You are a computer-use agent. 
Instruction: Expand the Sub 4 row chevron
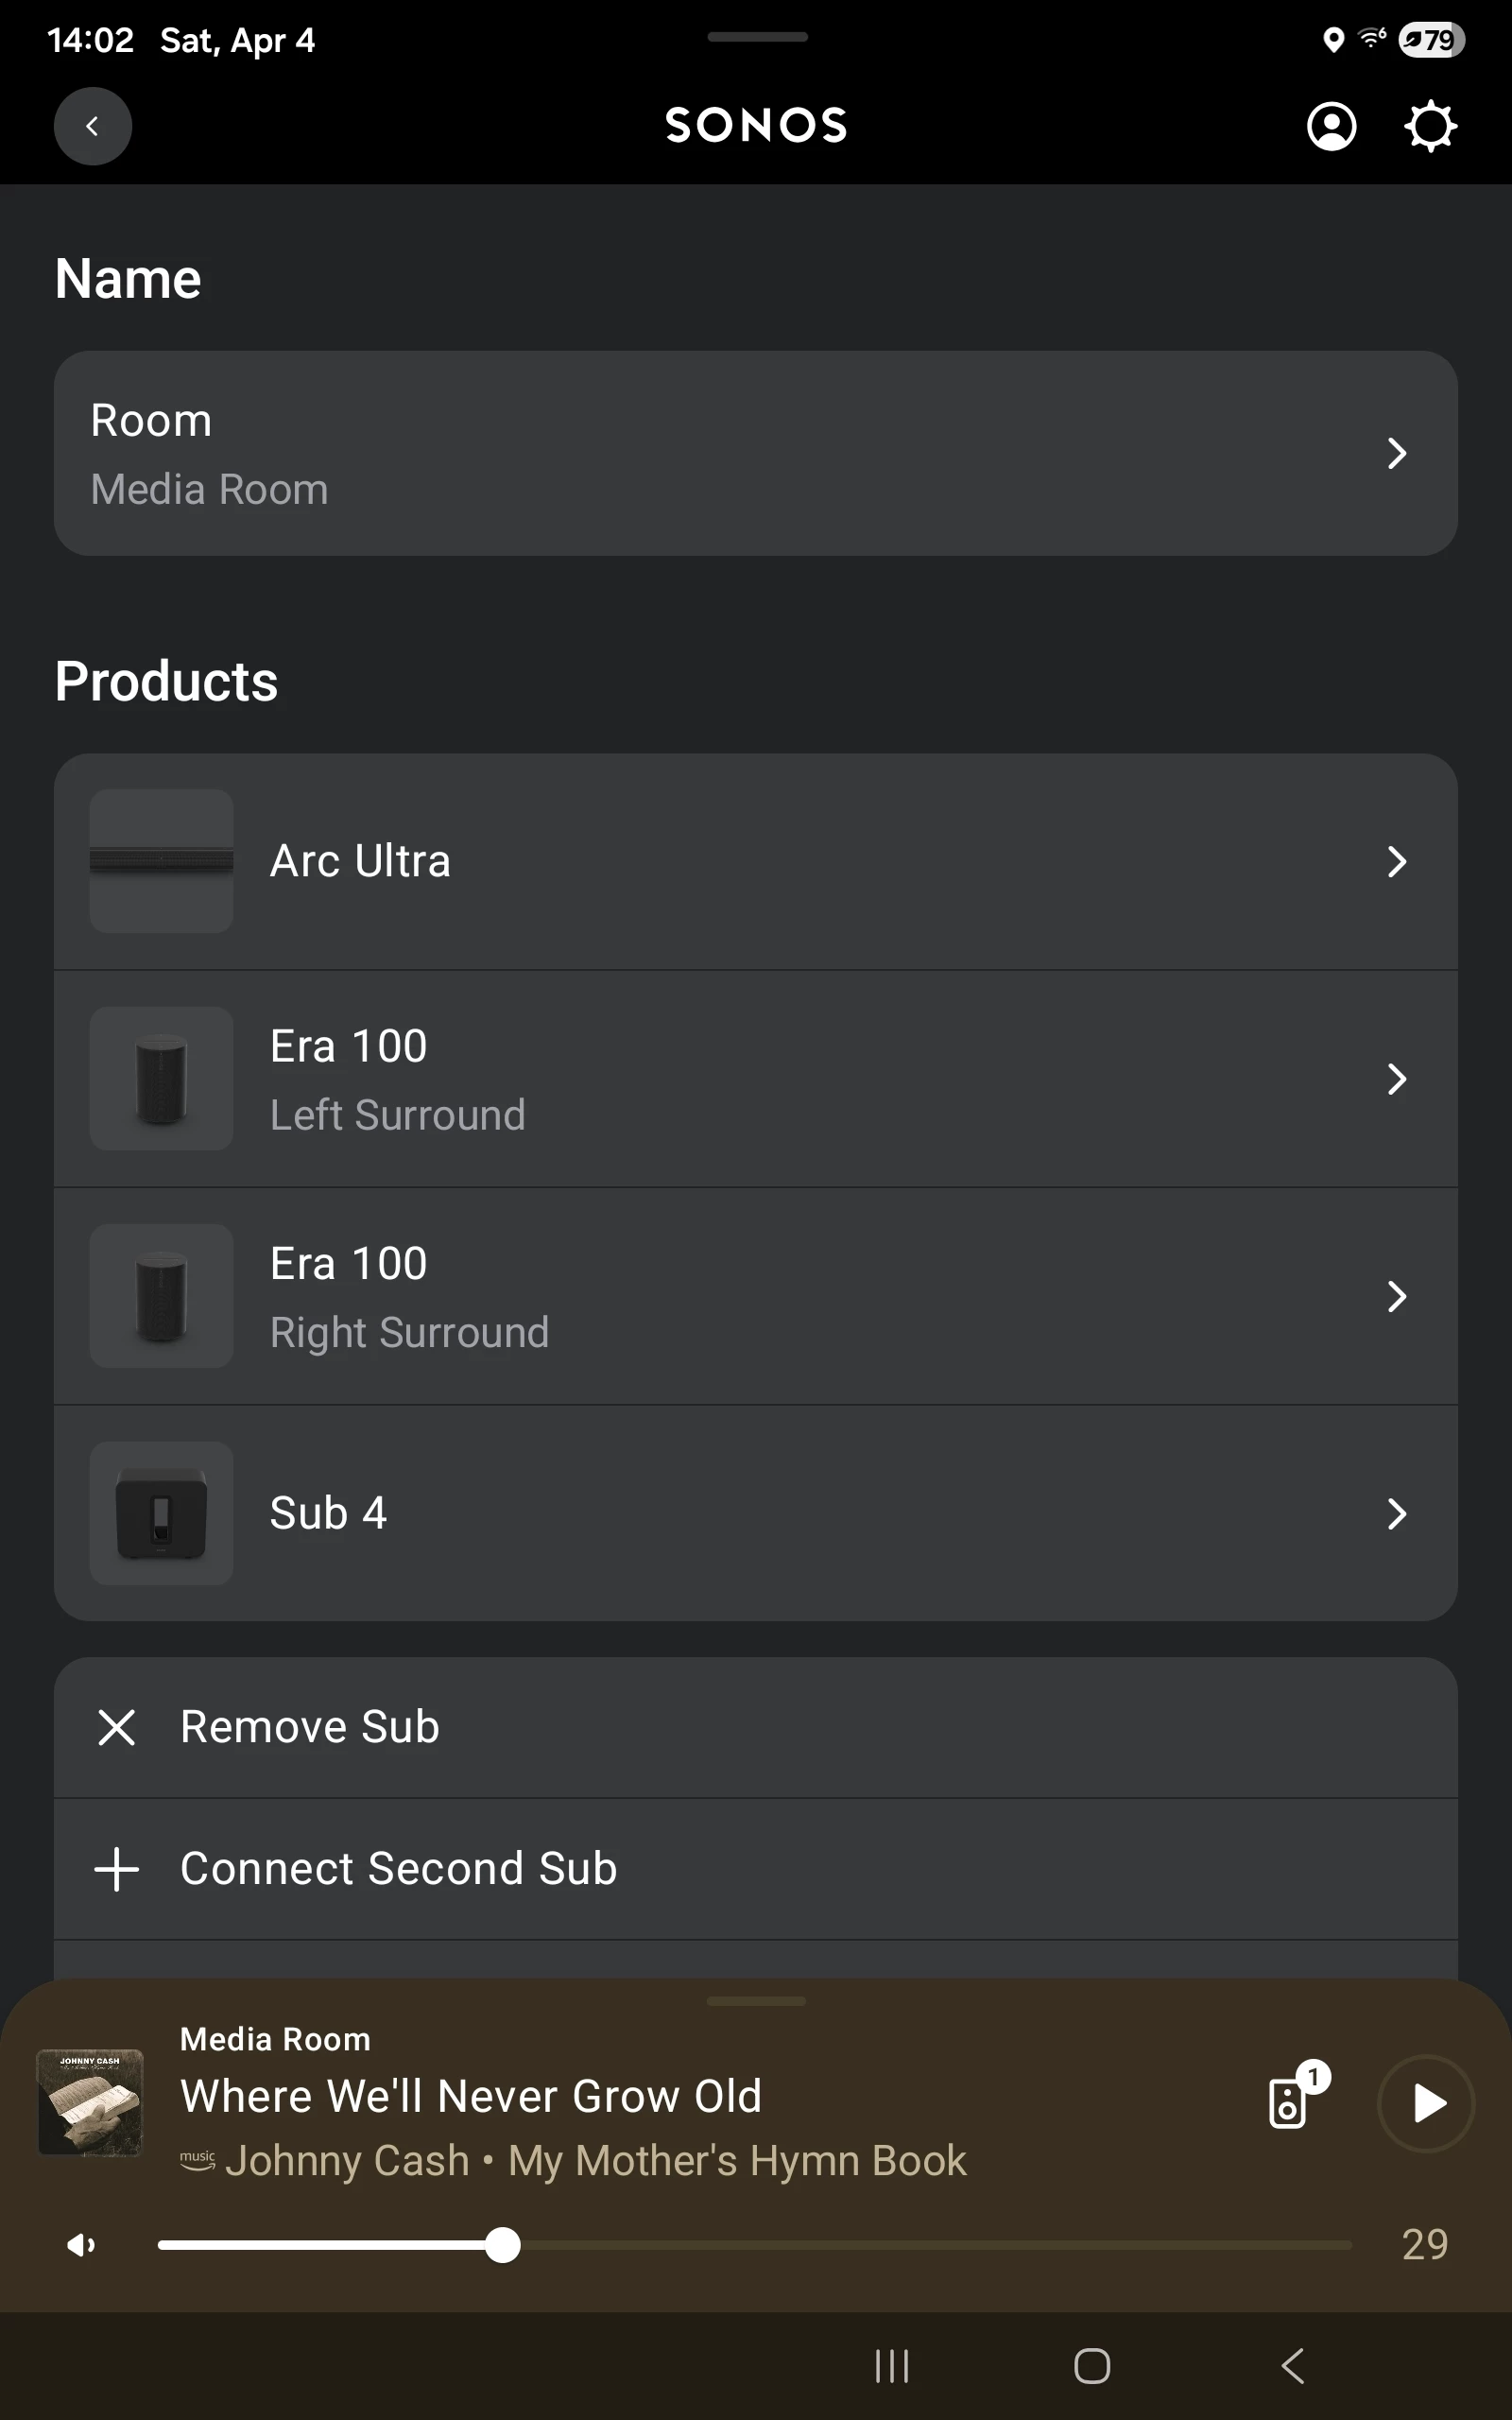click(x=1396, y=1513)
